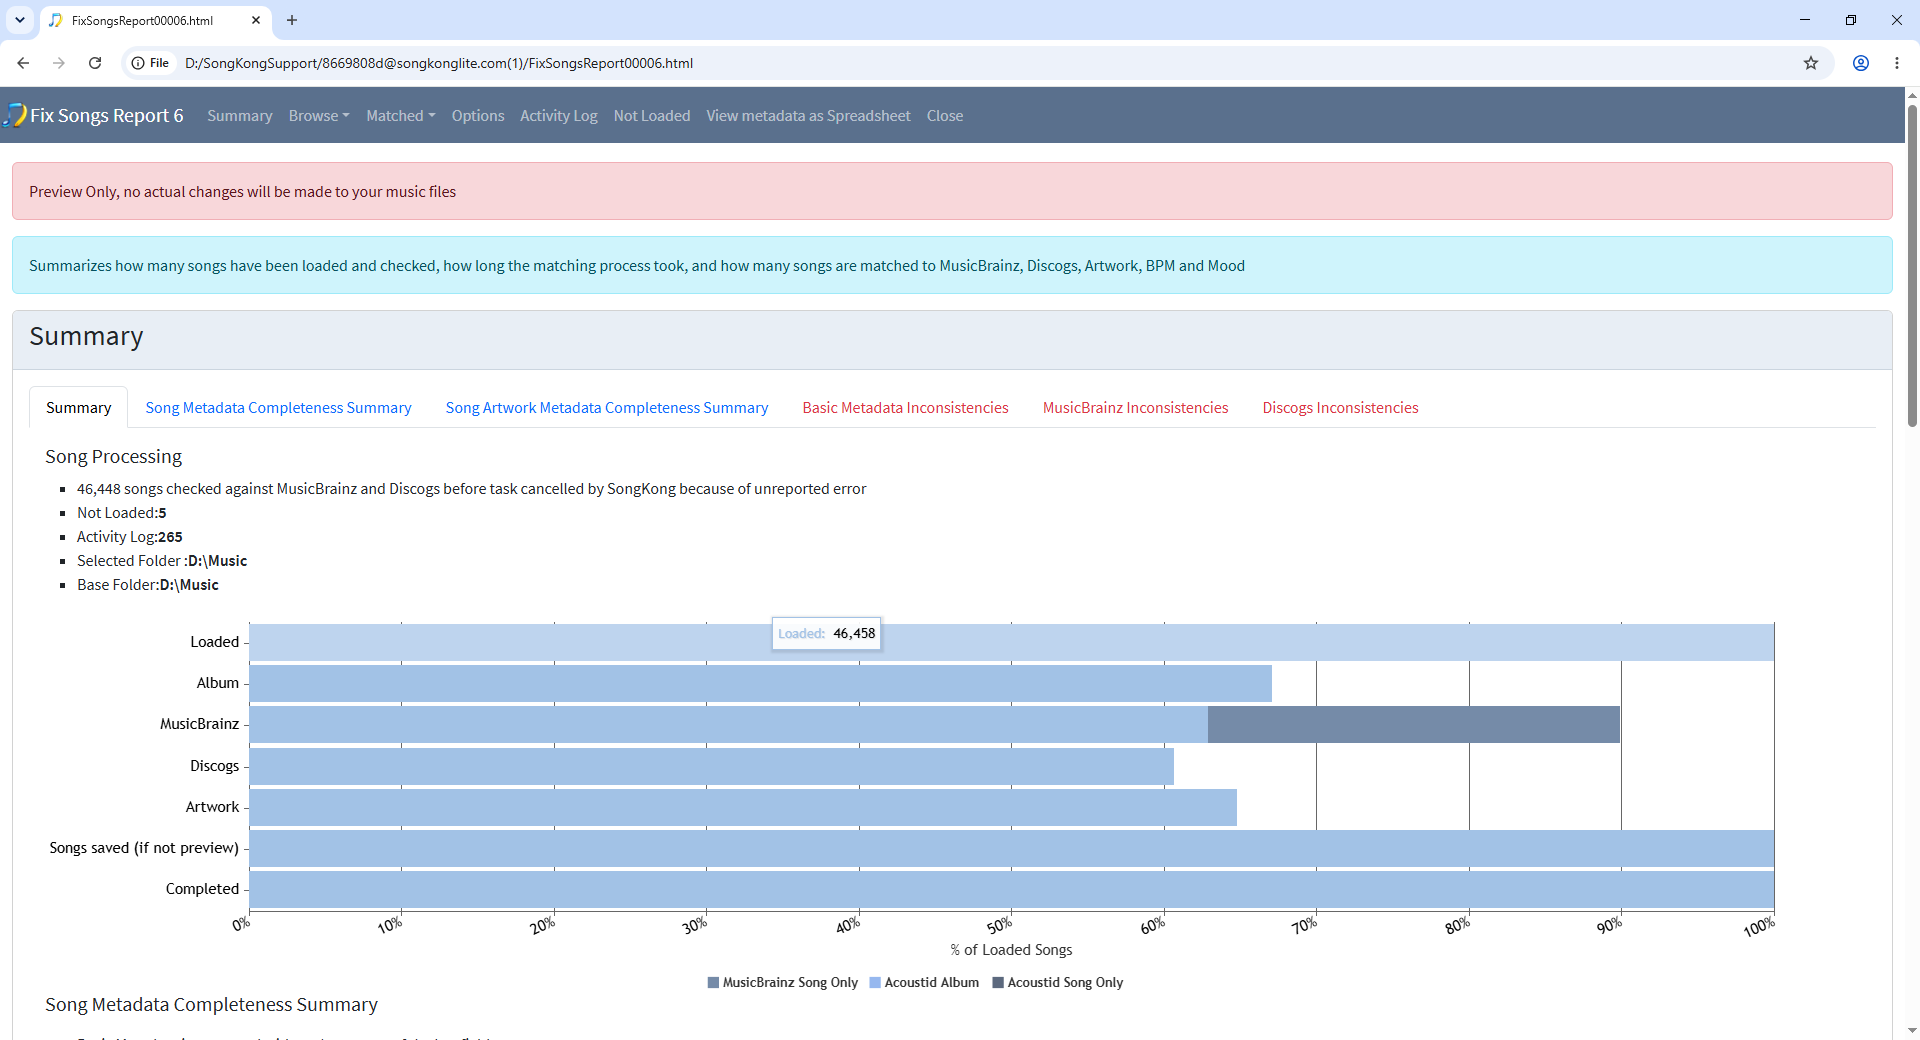Image resolution: width=1920 pixels, height=1040 pixels.
Task: Click the 'Not Loaded:5' list entry
Action: click(122, 513)
